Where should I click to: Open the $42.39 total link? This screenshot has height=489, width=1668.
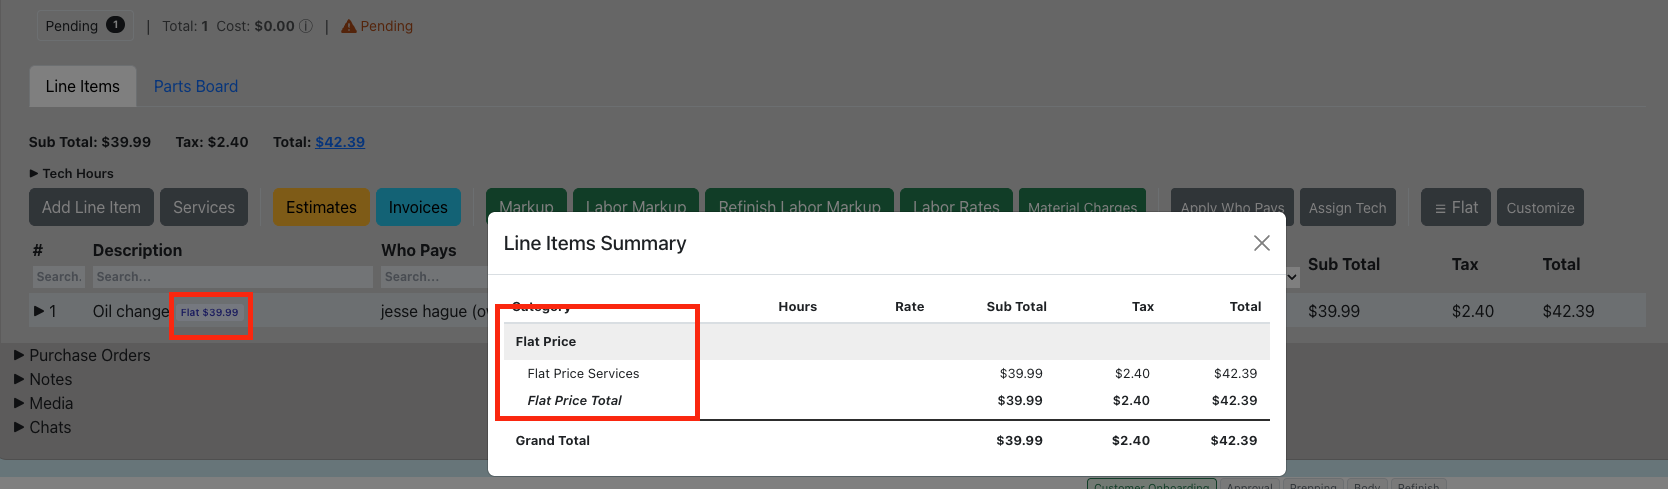pyautogui.click(x=340, y=142)
